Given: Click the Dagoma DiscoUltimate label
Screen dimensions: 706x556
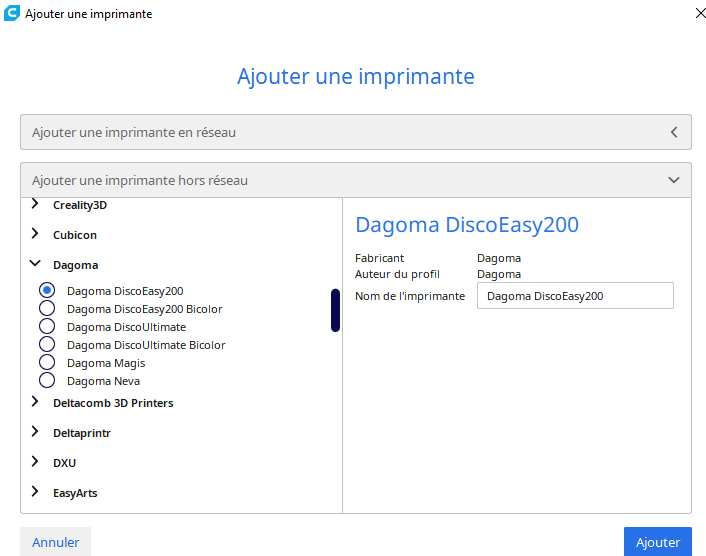Looking at the screenshot, I should 127,327.
